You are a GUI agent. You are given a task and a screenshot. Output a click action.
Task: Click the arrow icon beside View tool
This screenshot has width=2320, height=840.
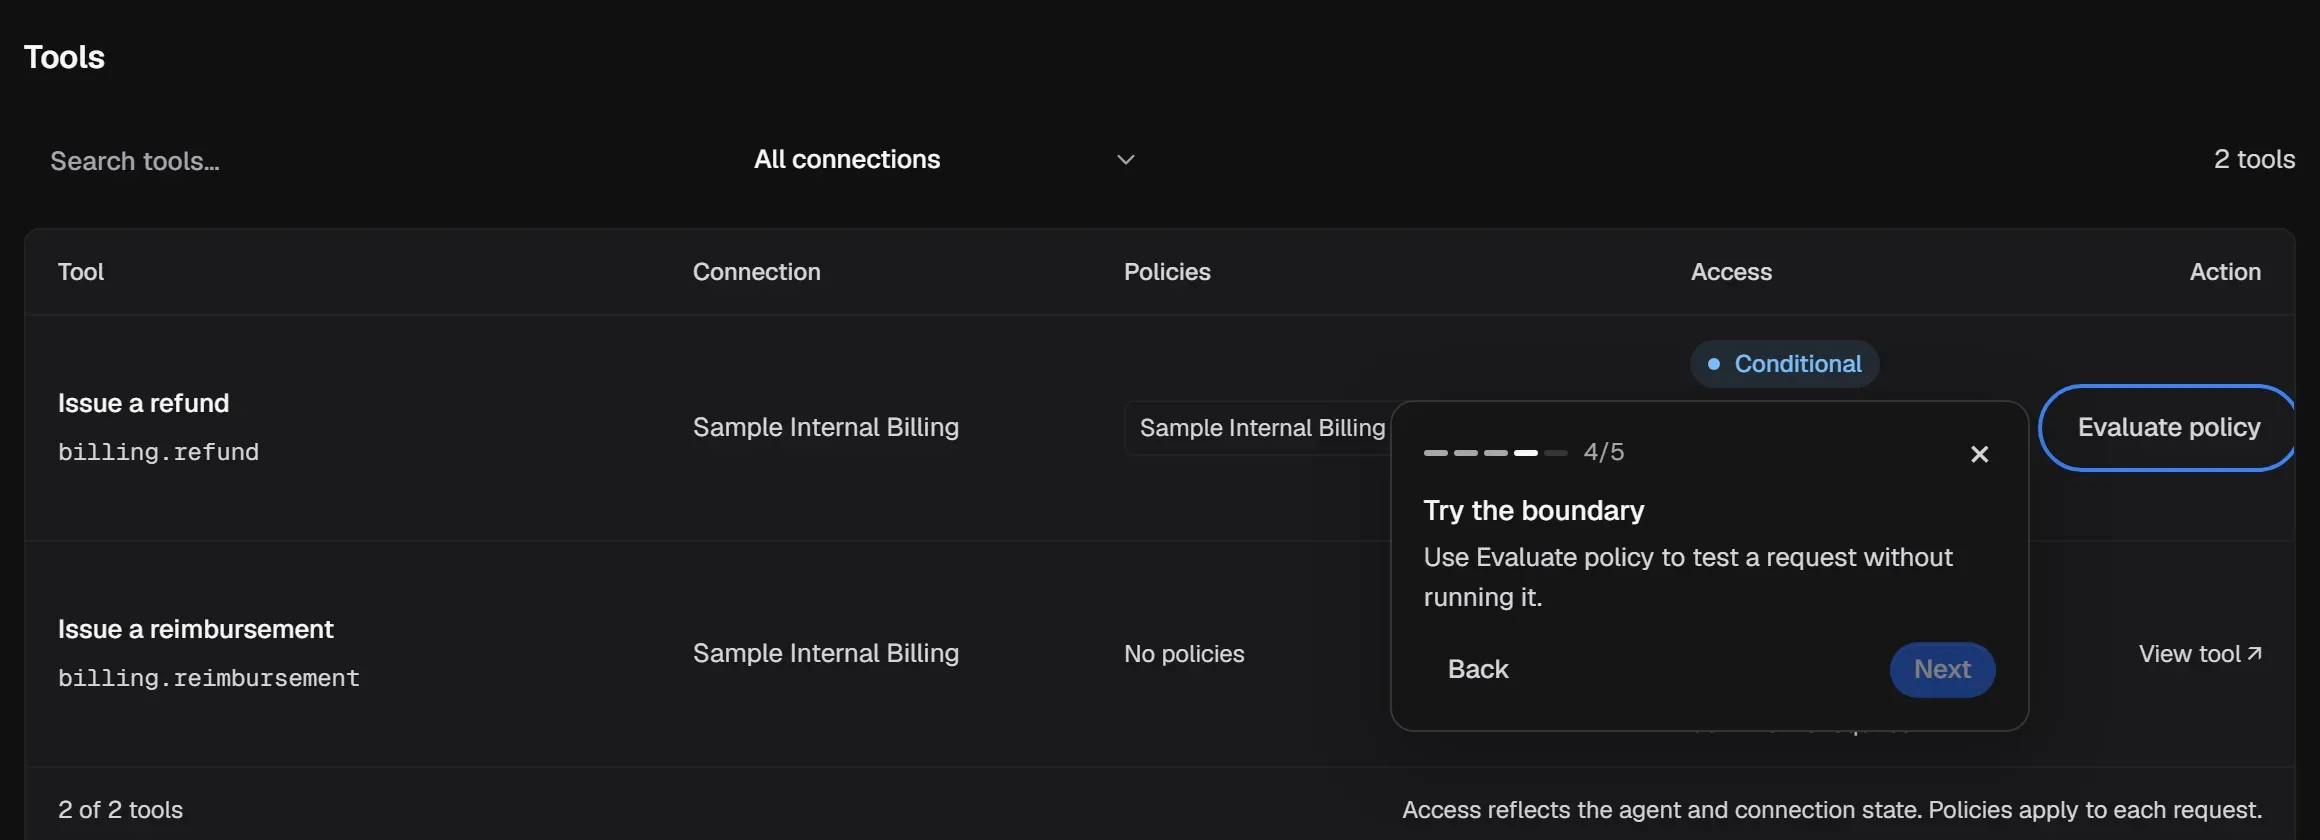[2254, 653]
